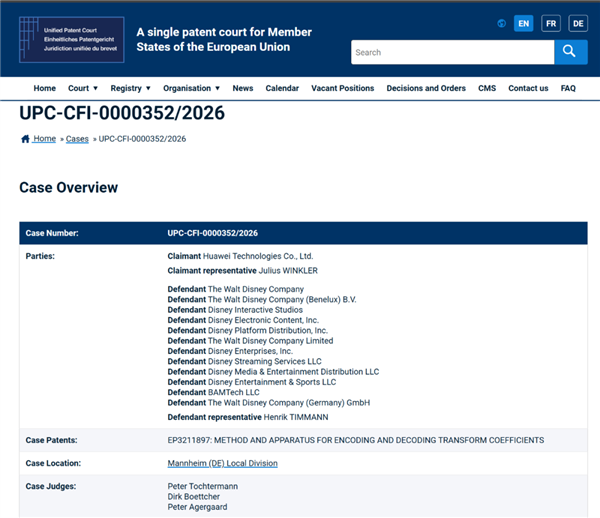
Task: Switch language to EN
Action: [x=523, y=23]
